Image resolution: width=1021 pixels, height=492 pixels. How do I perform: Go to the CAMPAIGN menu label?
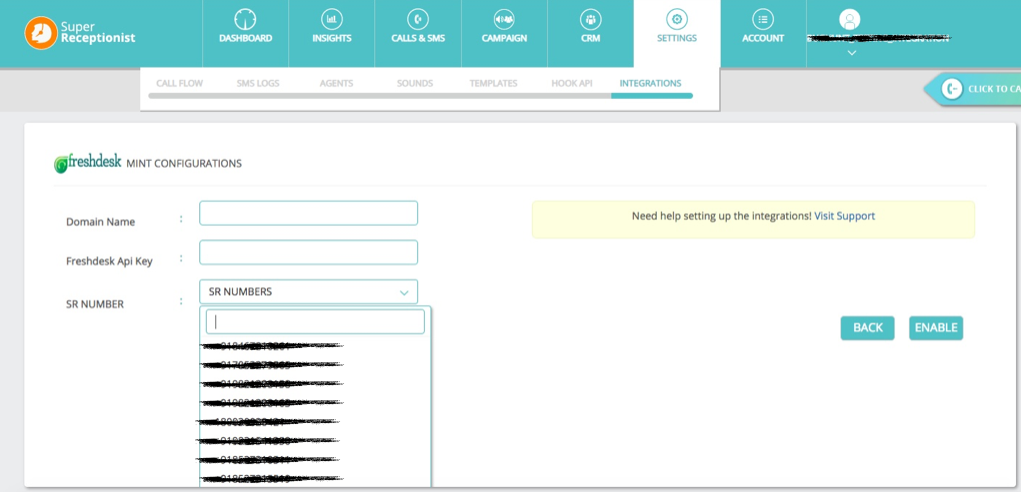point(504,38)
